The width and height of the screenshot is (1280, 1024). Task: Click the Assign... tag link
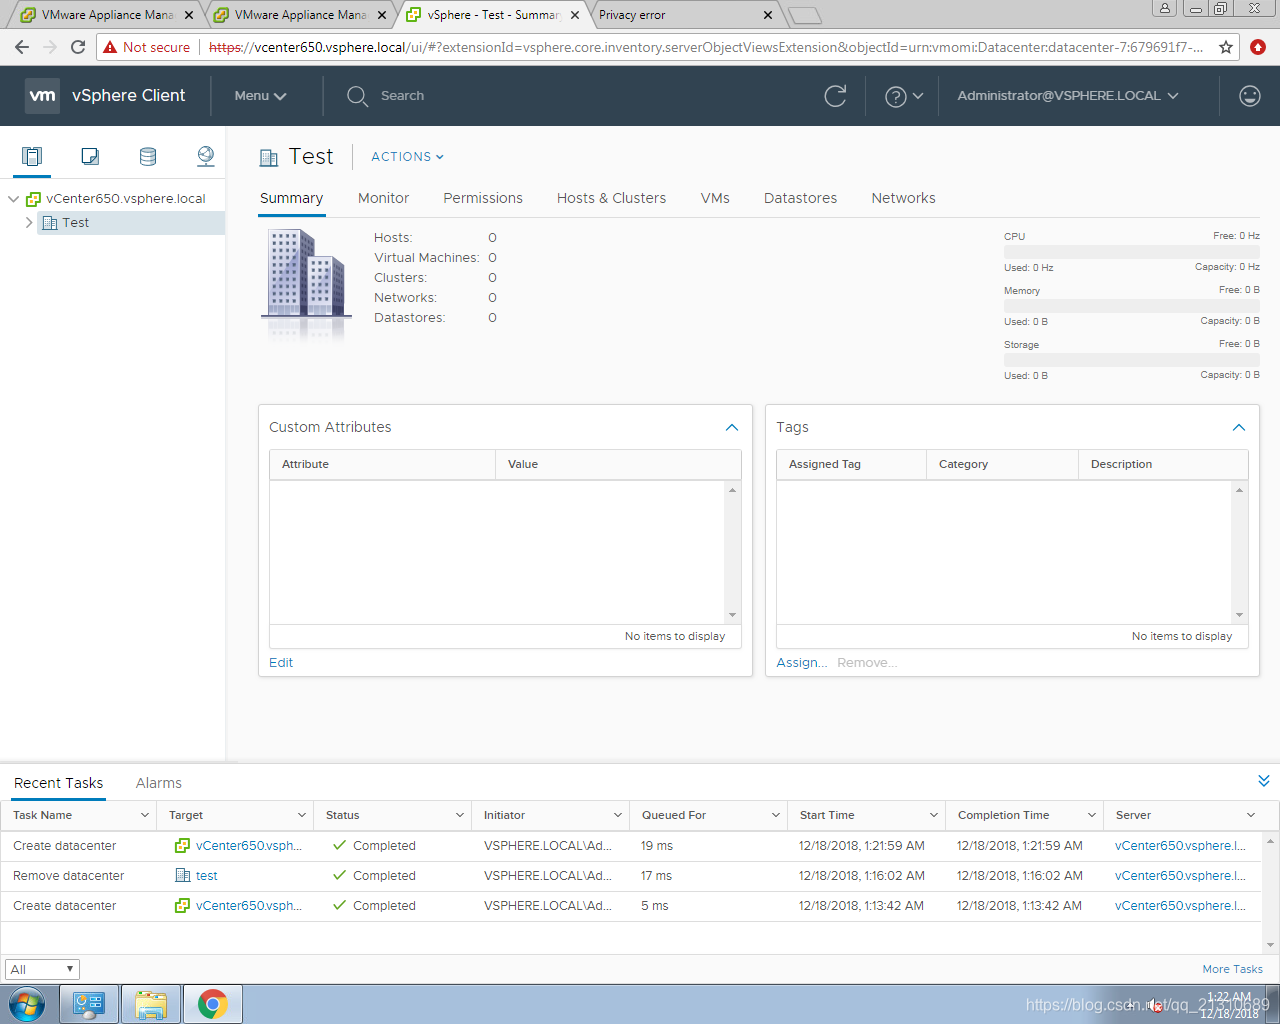802,663
